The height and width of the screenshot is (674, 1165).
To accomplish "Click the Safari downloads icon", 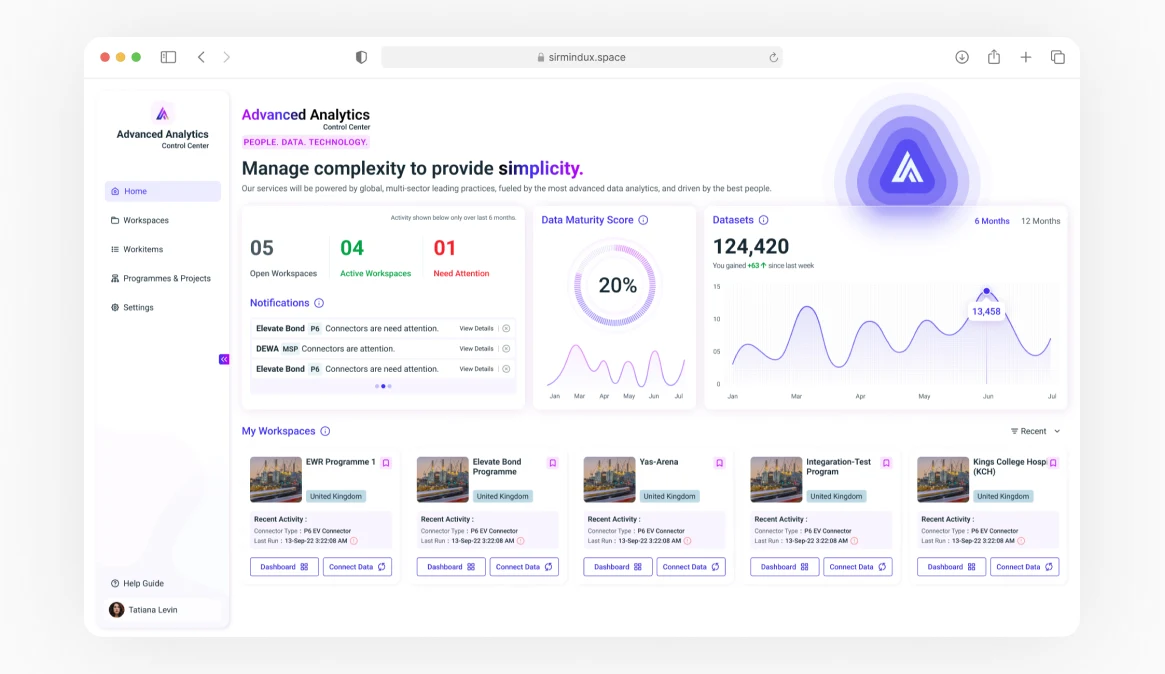I will point(962,57).
